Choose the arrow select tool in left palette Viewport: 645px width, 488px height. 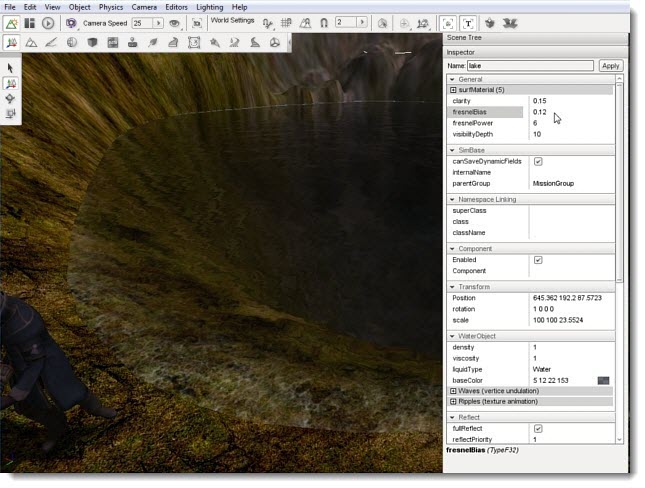[10, 68]
